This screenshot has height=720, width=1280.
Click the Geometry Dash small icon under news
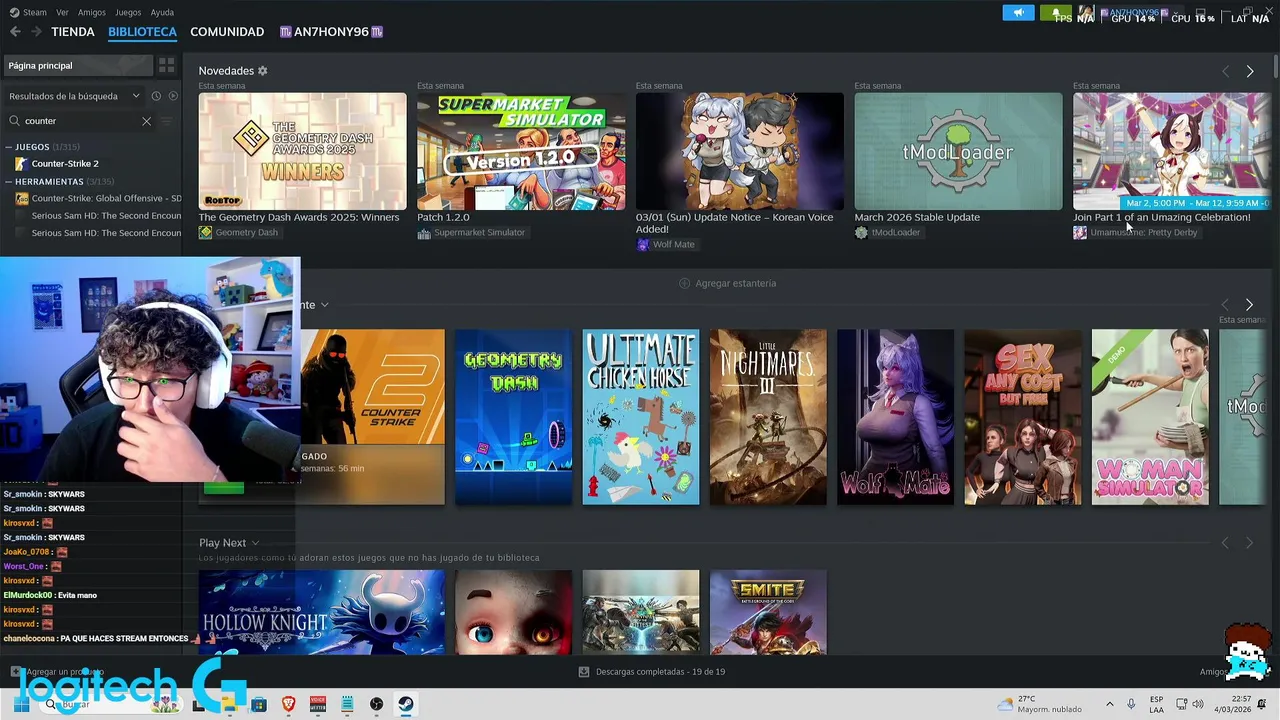pyautogui.click(x=205, y=232)
